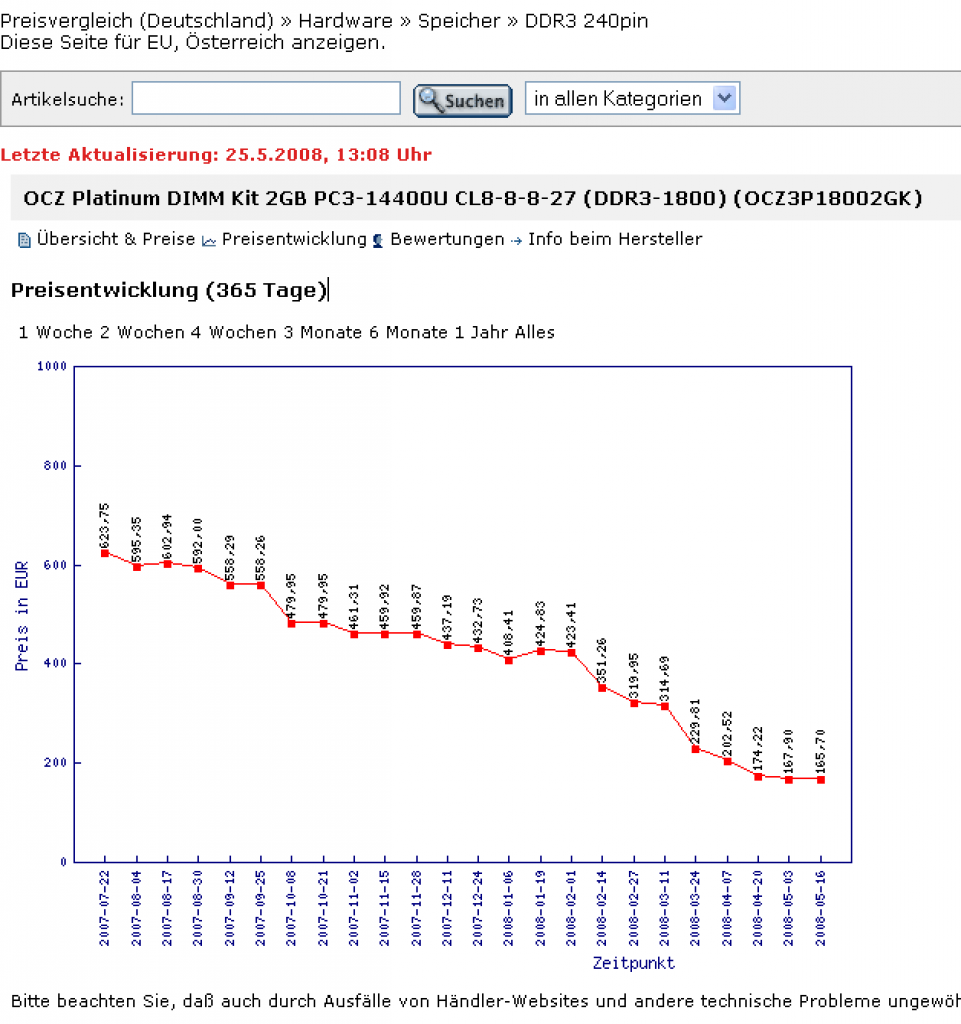Click the Preis in EUR axis label
The width and height of the screenshot is (961, 1024).
(22, 615)
